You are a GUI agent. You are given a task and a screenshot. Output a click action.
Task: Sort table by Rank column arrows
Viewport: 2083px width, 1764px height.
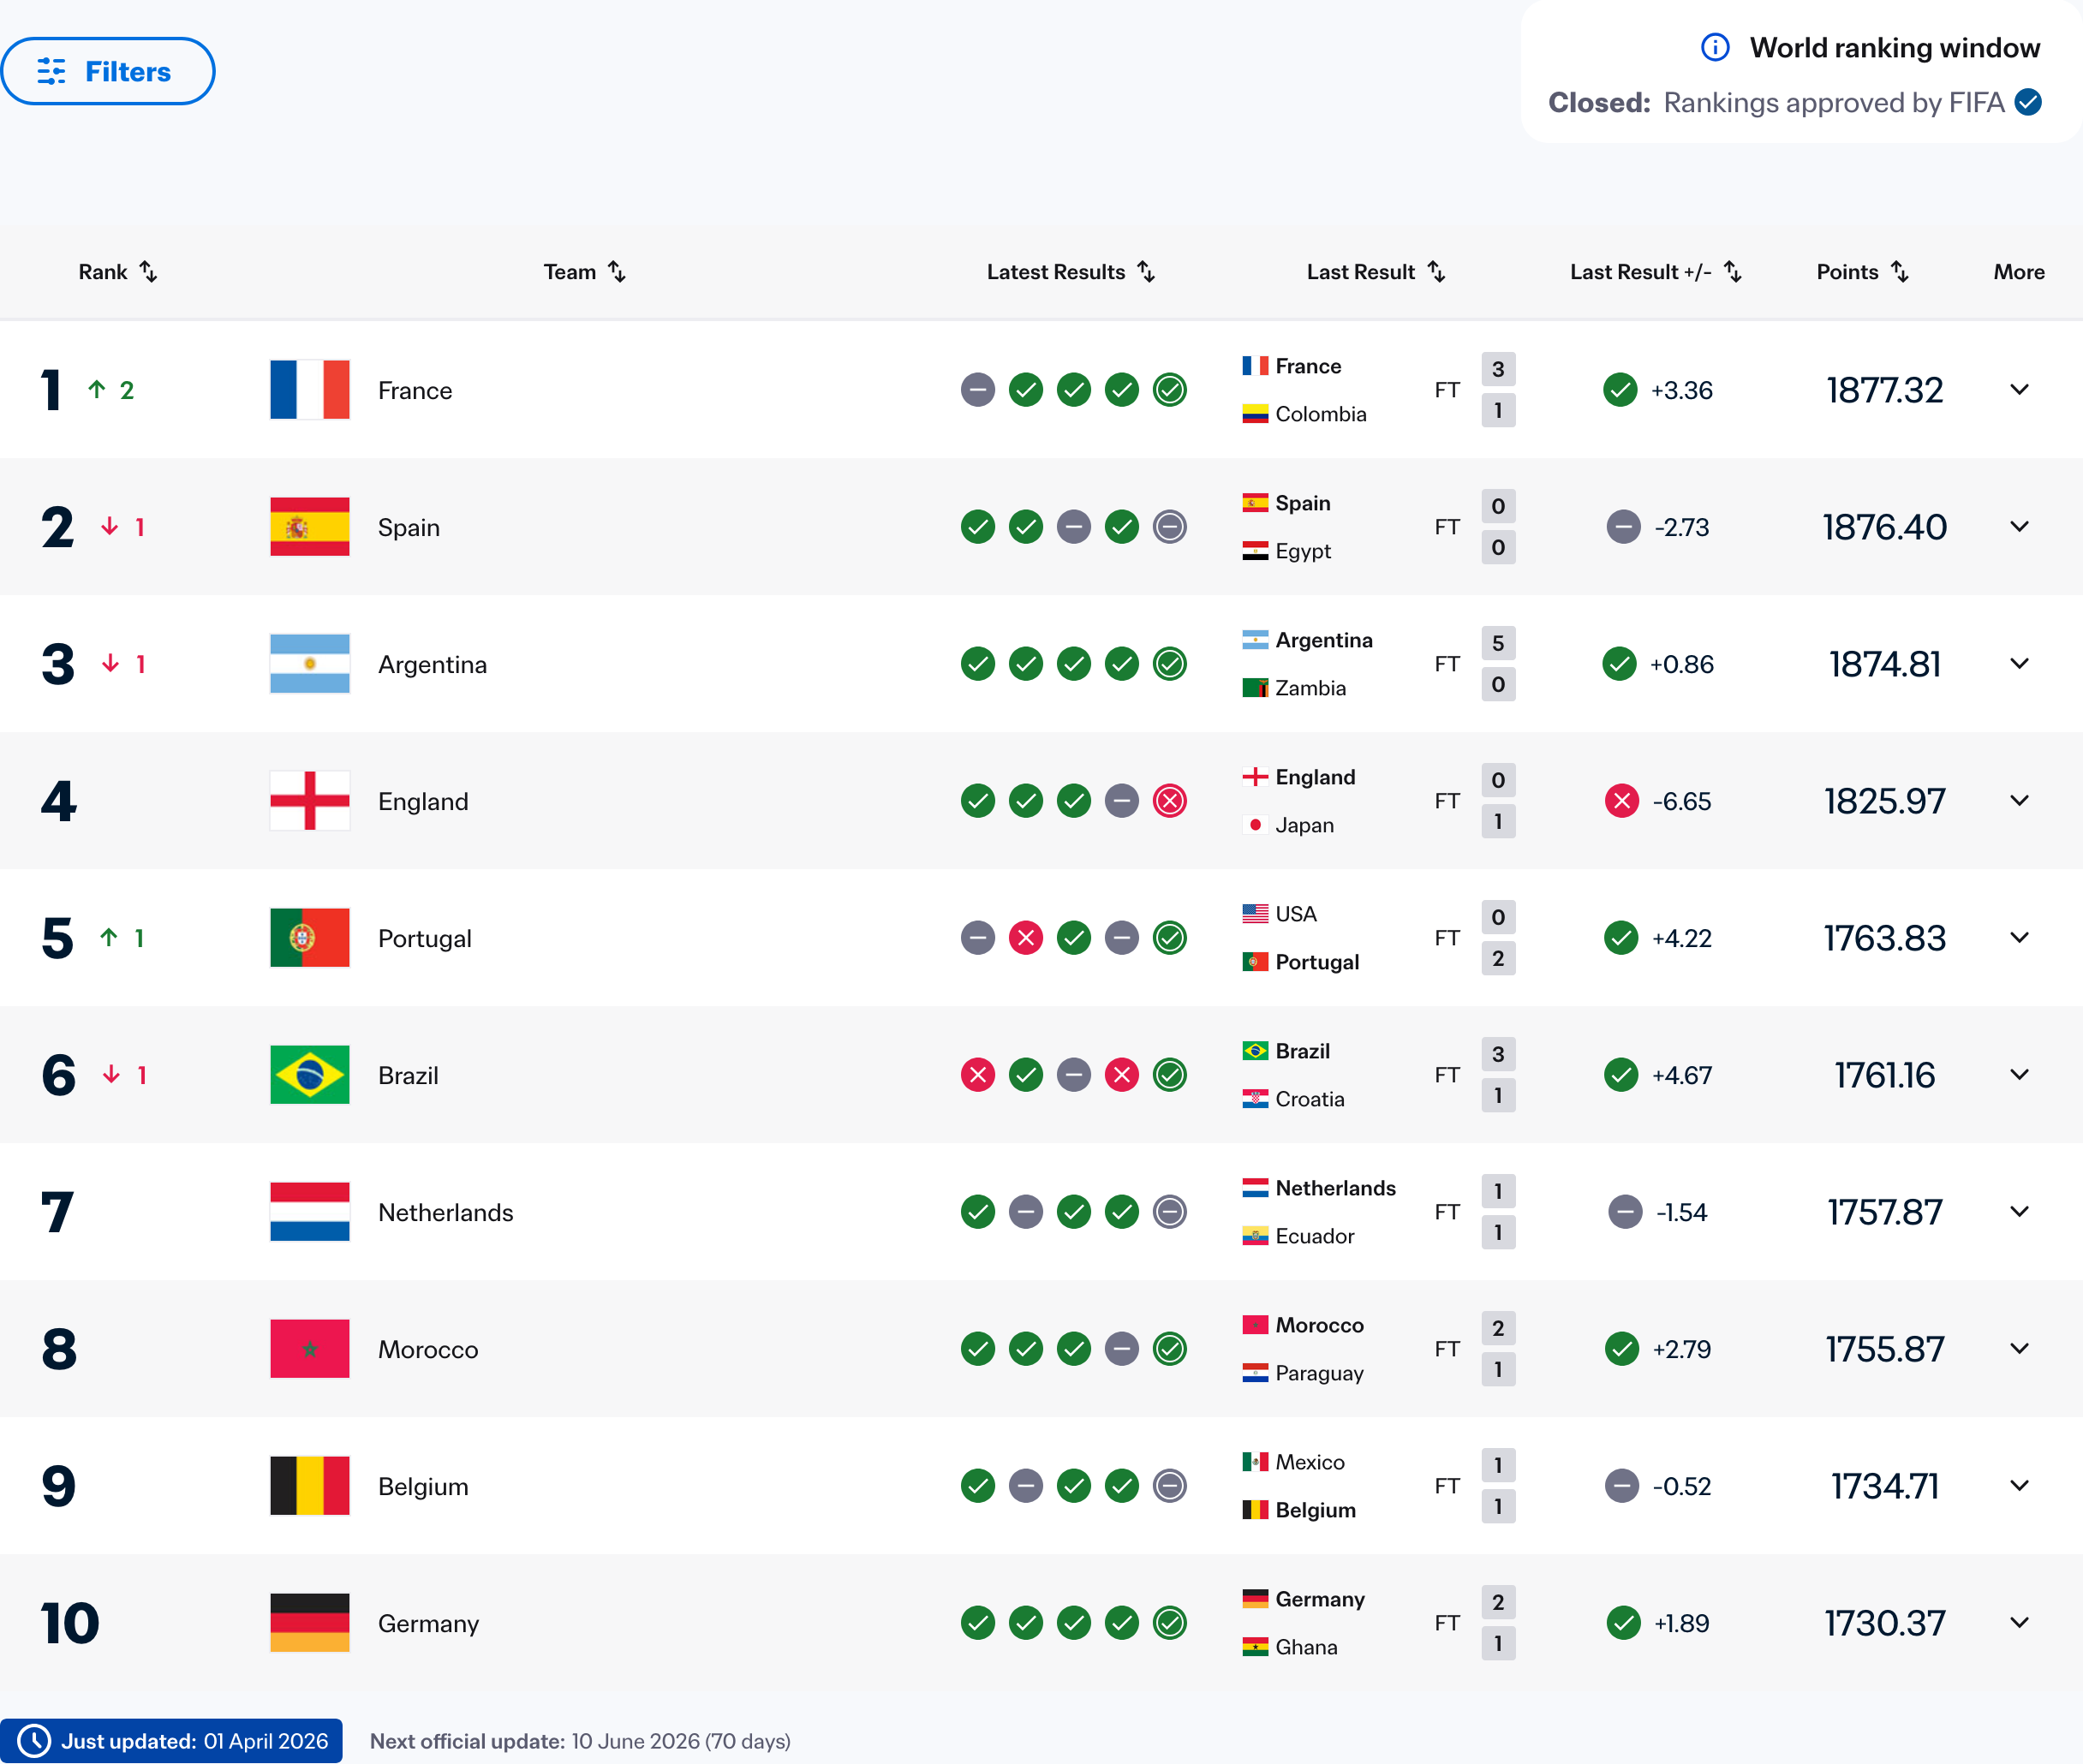pyautogui.click(x=148, y=272)
